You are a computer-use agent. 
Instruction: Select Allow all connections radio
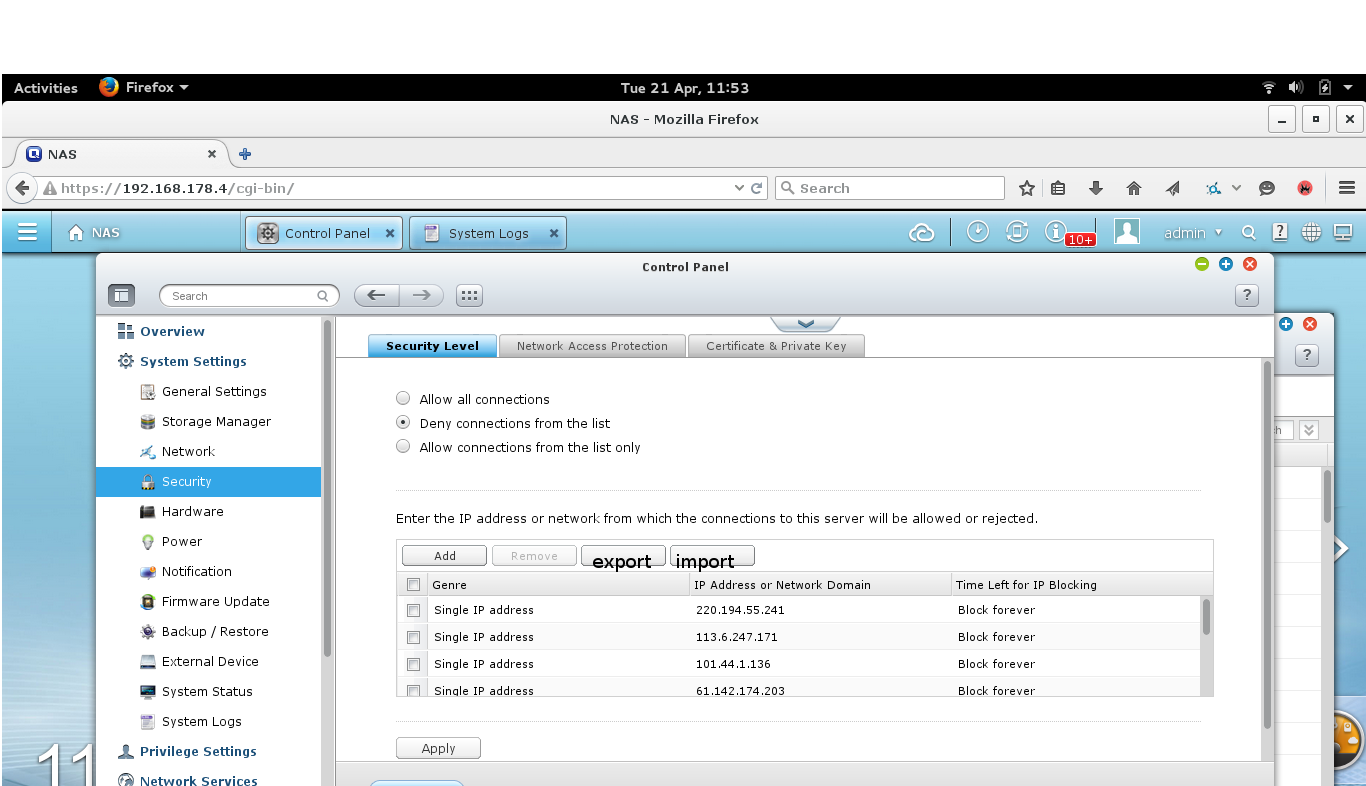[x=403, y=398]
